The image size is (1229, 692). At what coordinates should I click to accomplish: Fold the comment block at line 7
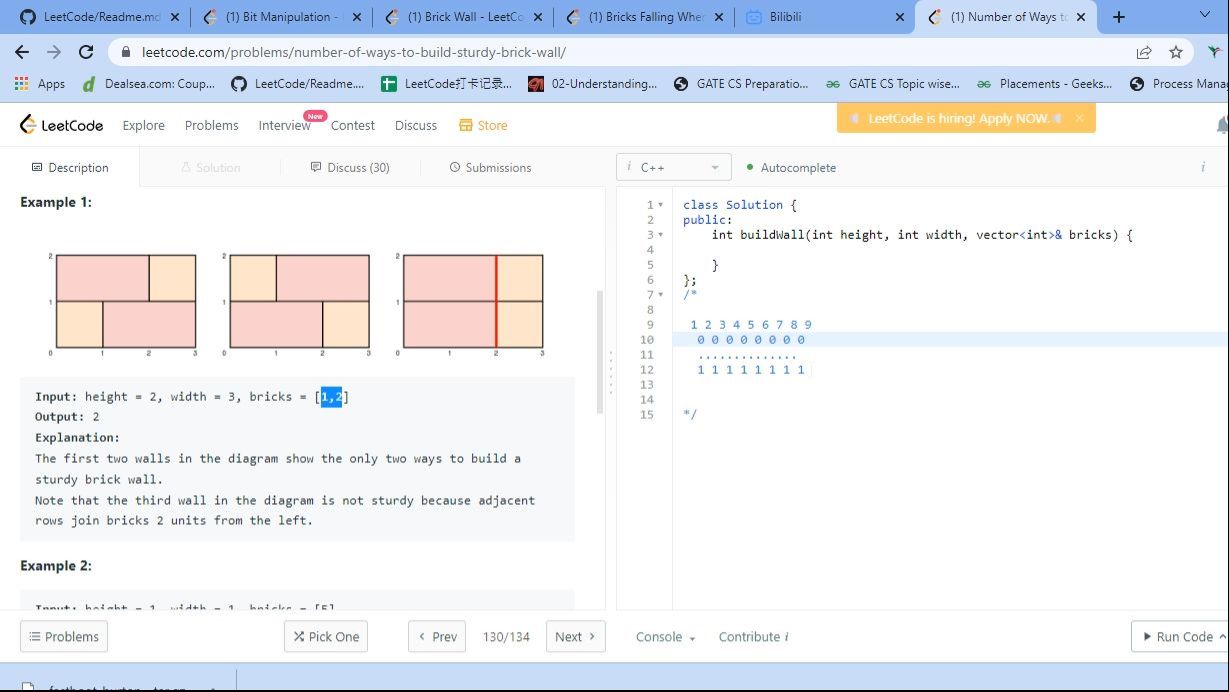660,295
